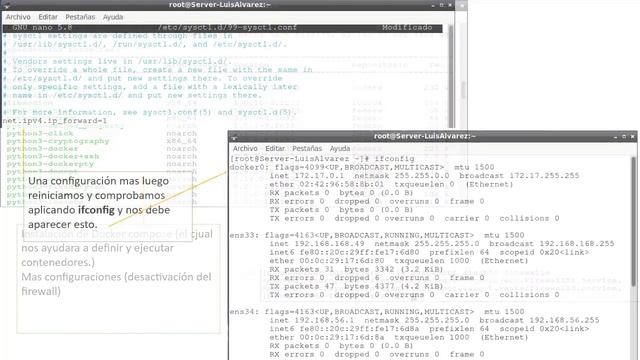Image resolution: width=640 pixels, height=360 pixels.
Task: Open window menu icon of ifconfig terminal titlebar
Action: point(234,137)
